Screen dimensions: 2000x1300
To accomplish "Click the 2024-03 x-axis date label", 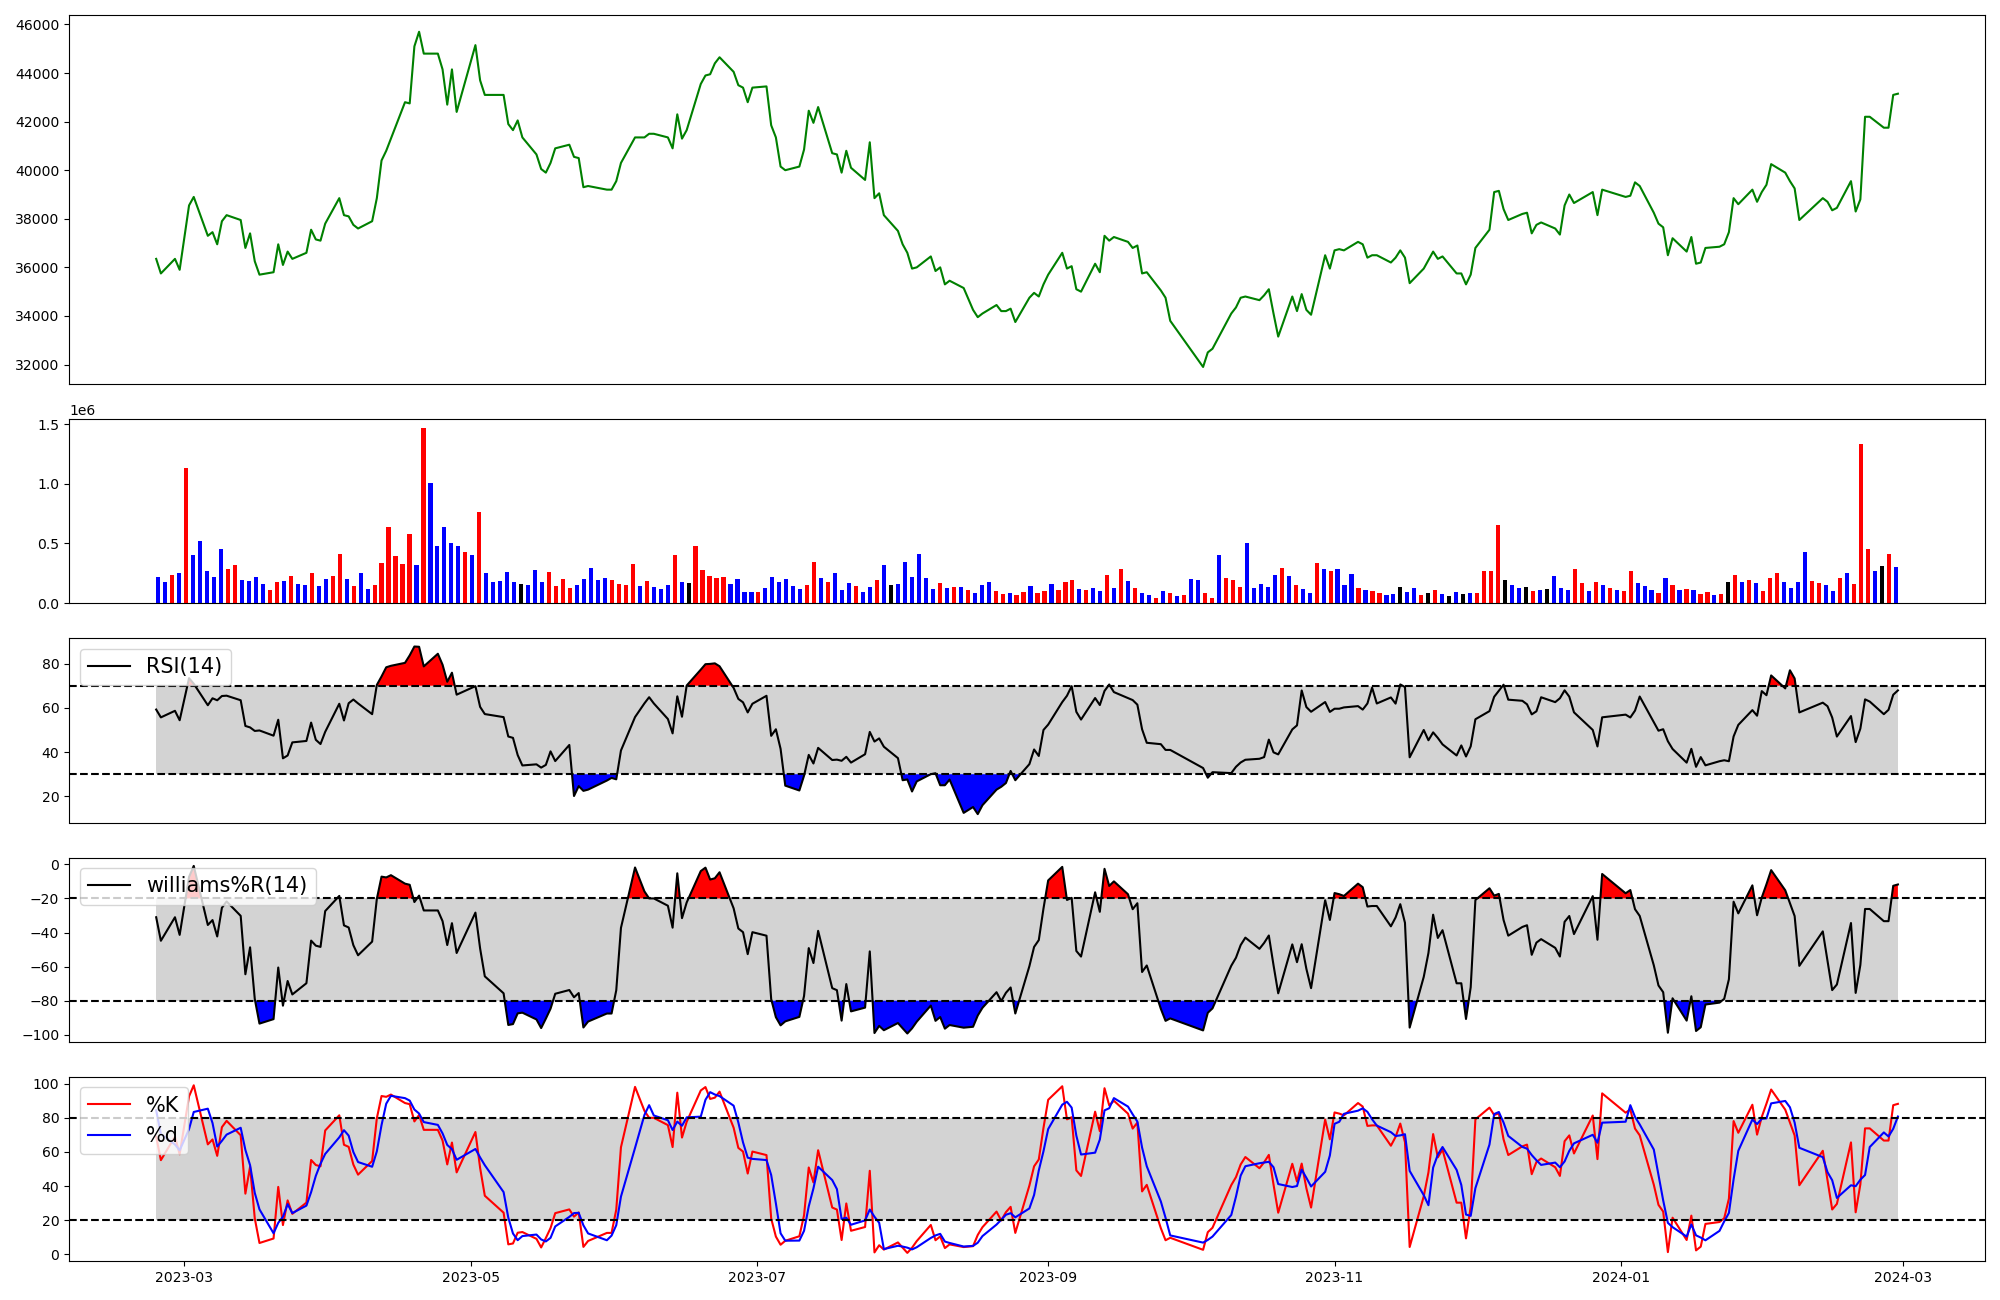I will [1902, 1277].
